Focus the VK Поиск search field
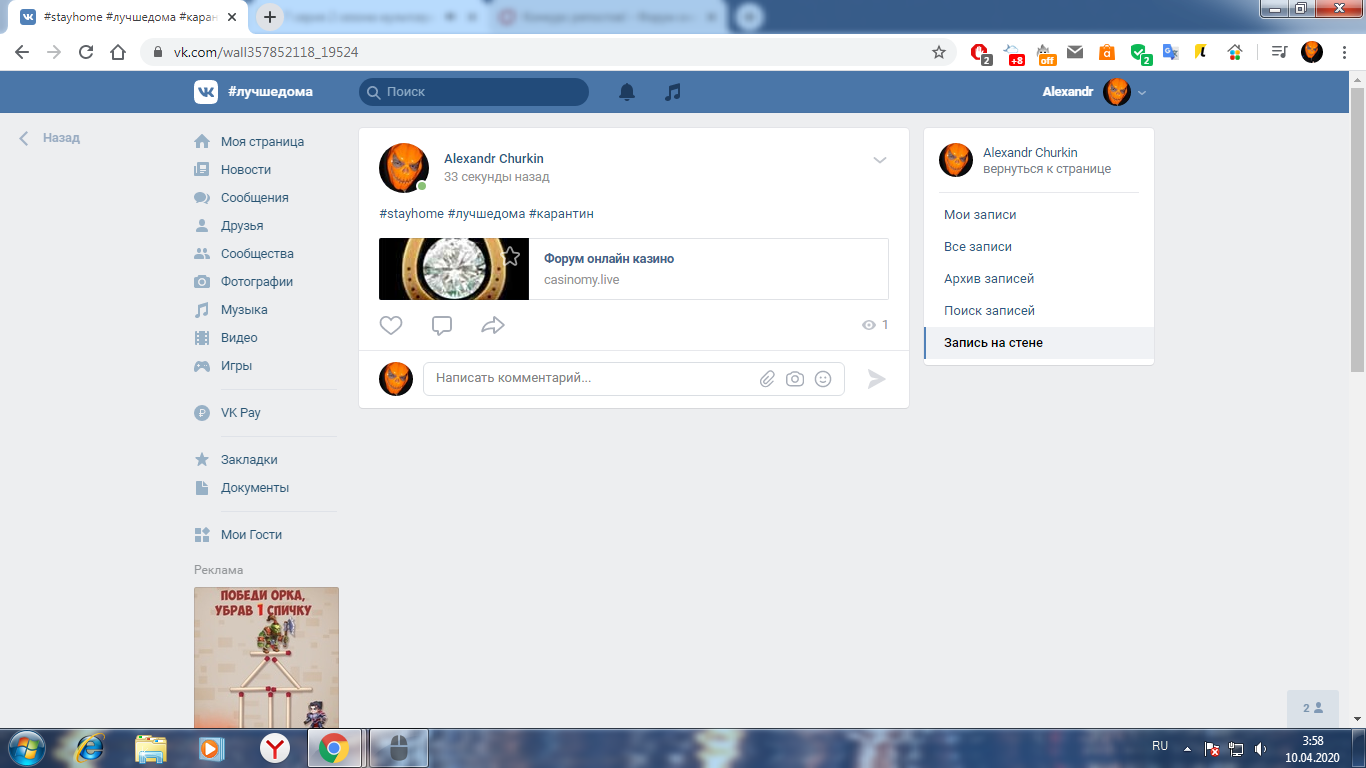 click(x=474, y=92)
